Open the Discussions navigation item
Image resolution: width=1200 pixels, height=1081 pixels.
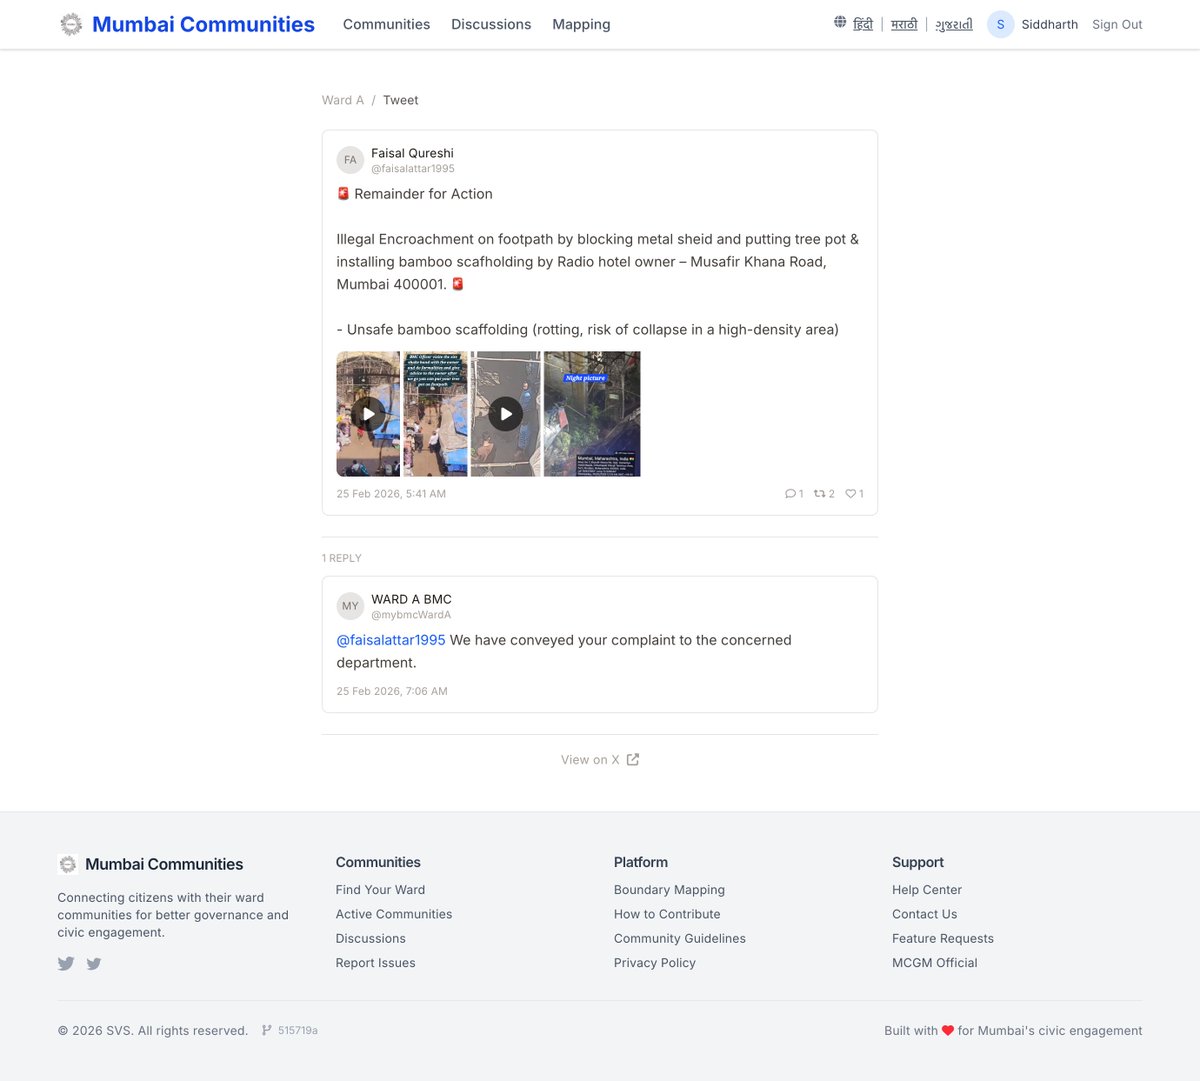click(x=491, y=24)
